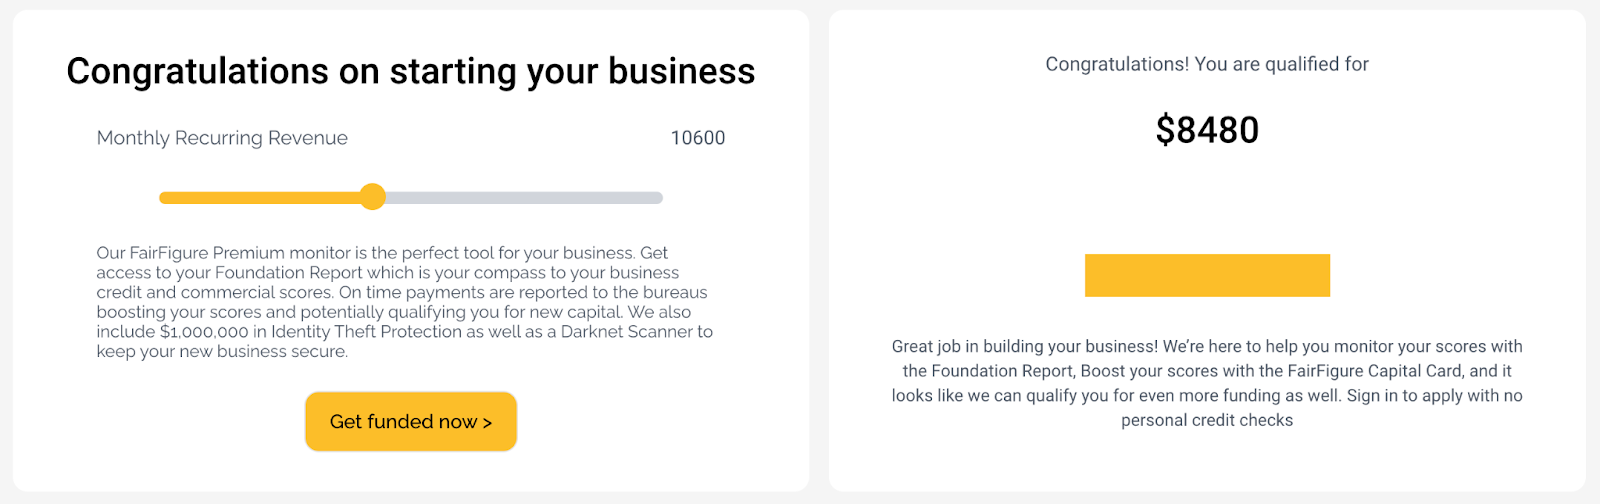Click the gray unfilled part of revenue slider
The image size is (1600, 504).
[x=524, y=198]
